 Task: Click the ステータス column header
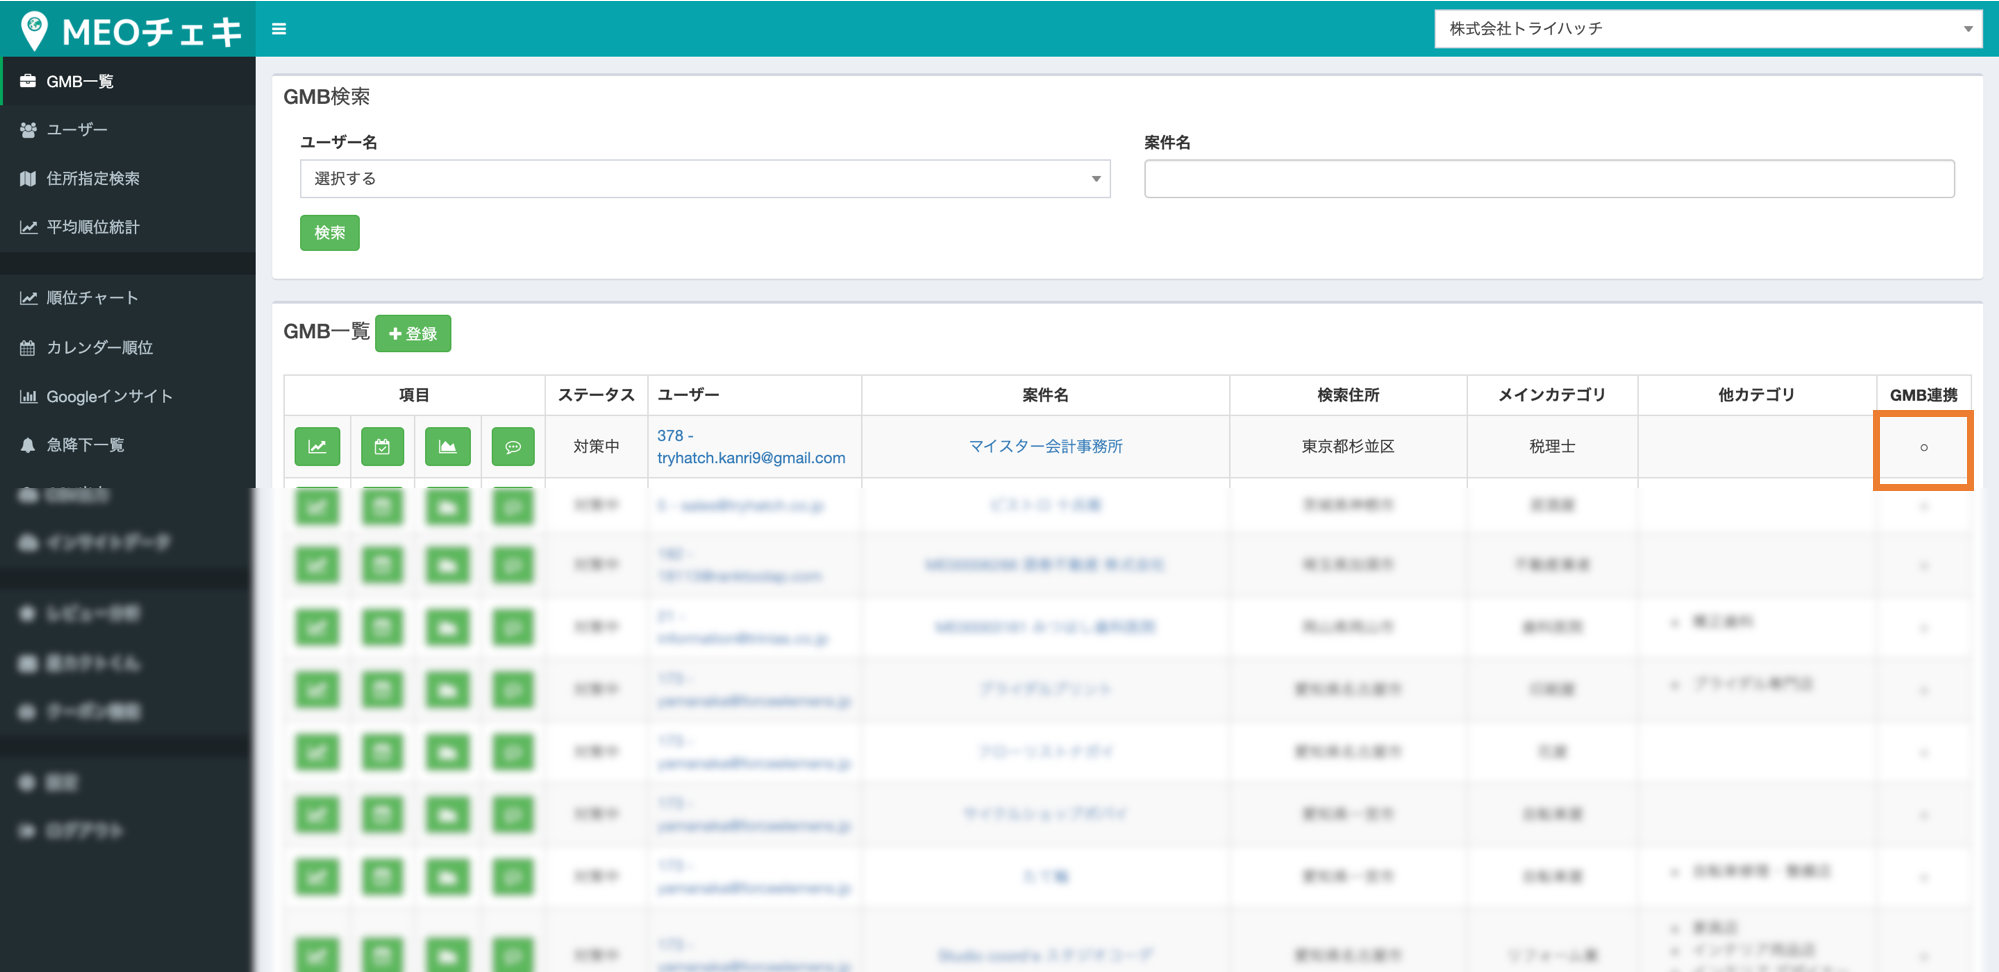[596, 395]
